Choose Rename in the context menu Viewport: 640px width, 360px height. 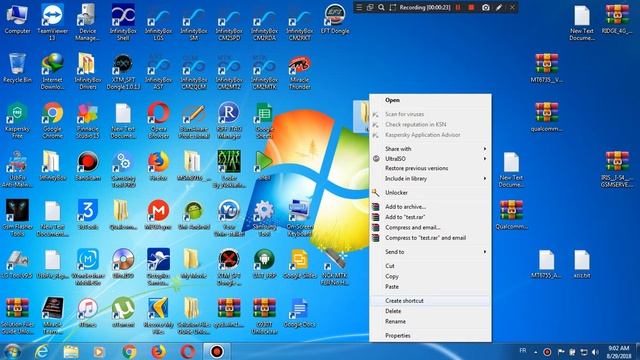coord(430,321)
